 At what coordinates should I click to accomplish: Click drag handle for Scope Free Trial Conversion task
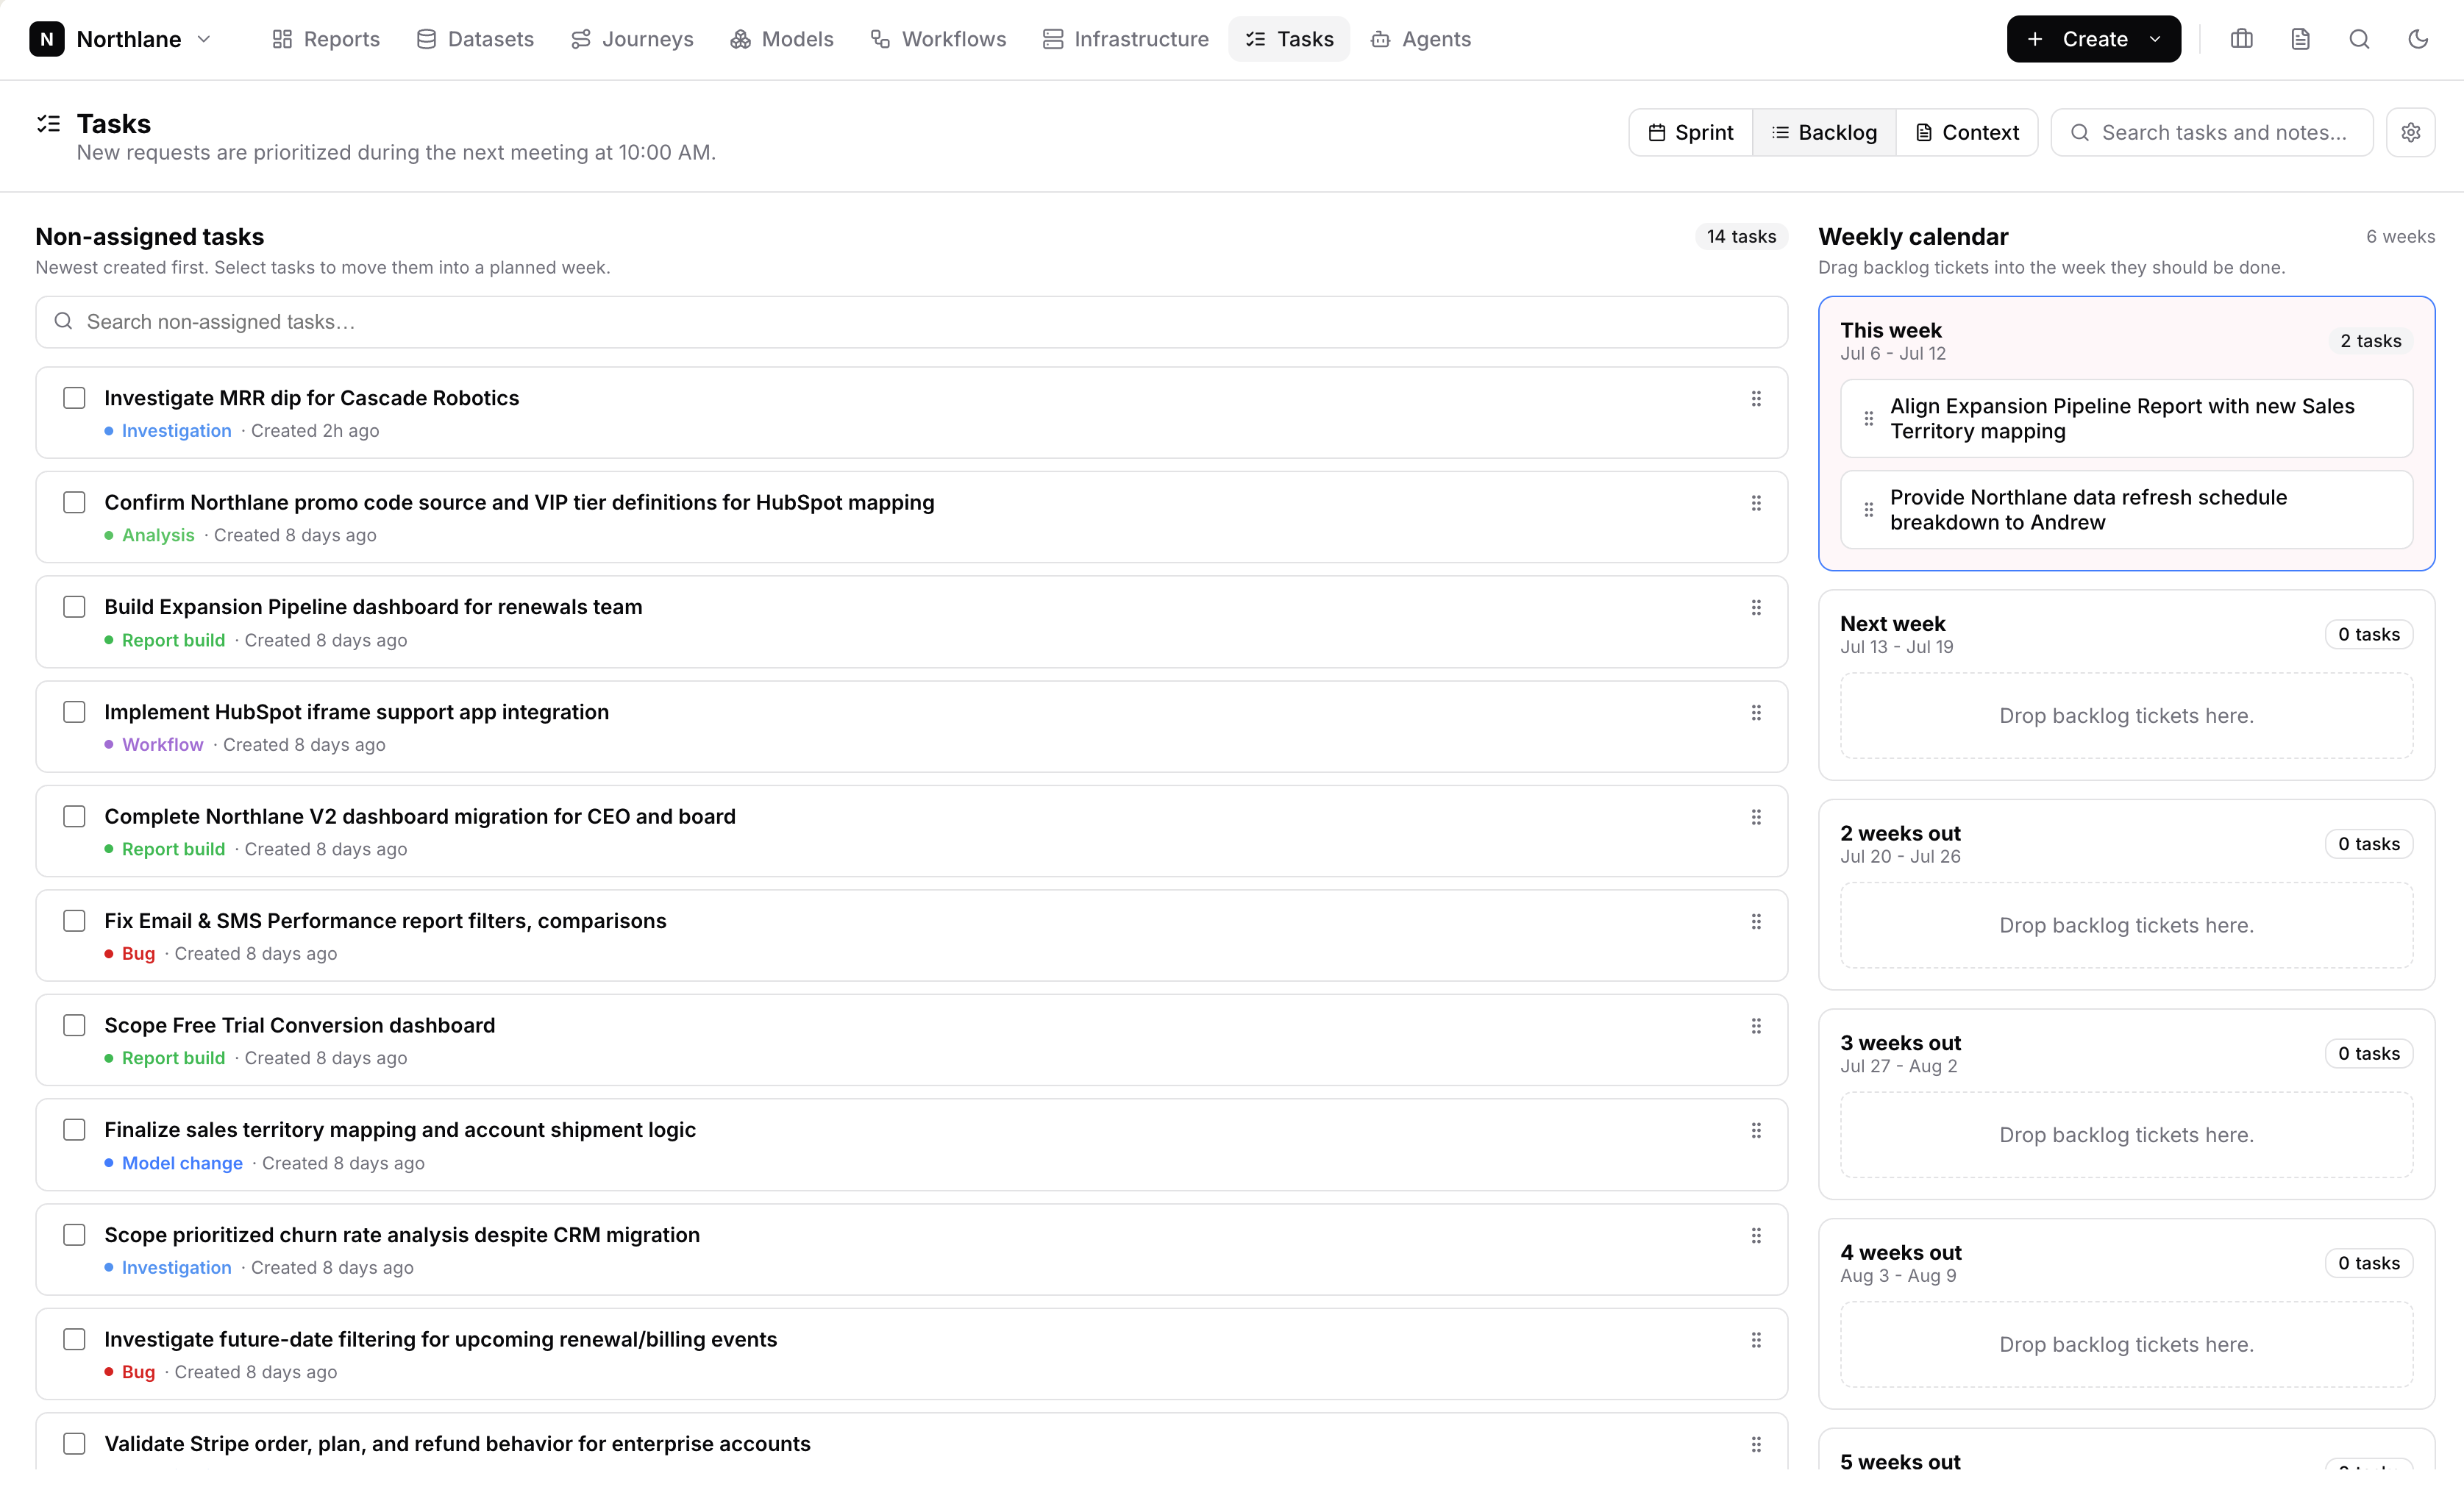[x=1756, y=1026]
